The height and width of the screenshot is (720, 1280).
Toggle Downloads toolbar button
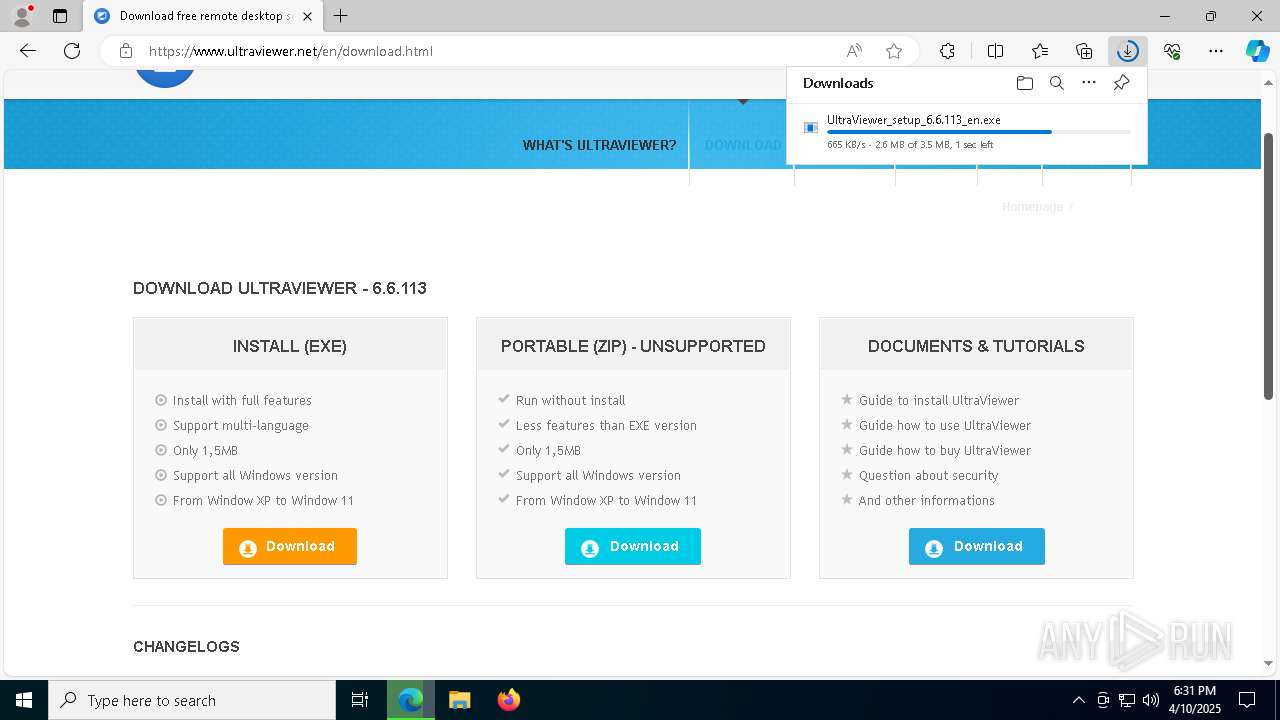point(1128,51)
